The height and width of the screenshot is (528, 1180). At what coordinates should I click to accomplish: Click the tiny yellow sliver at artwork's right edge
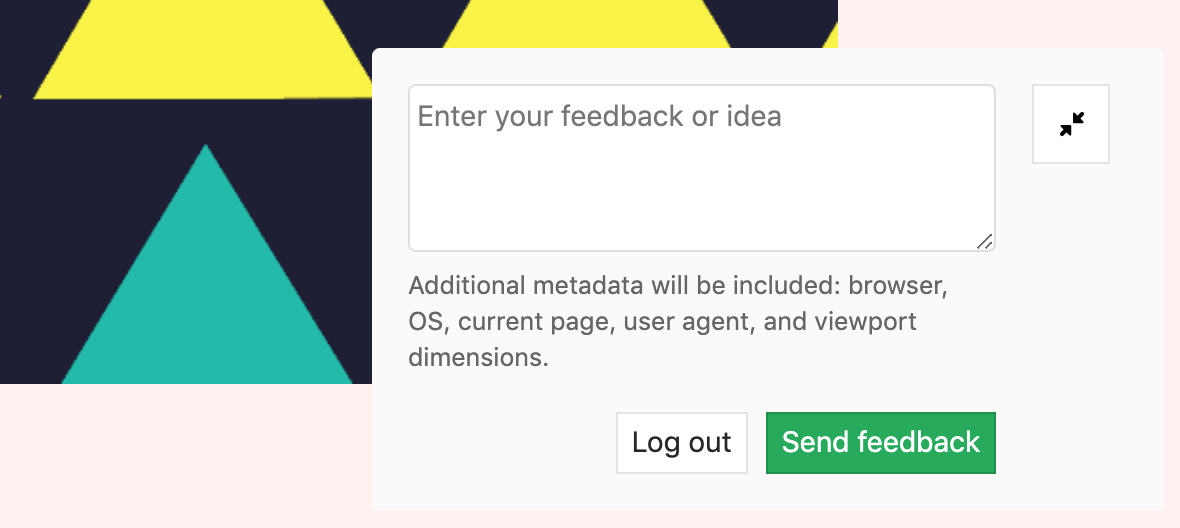(x=830, y=36)
